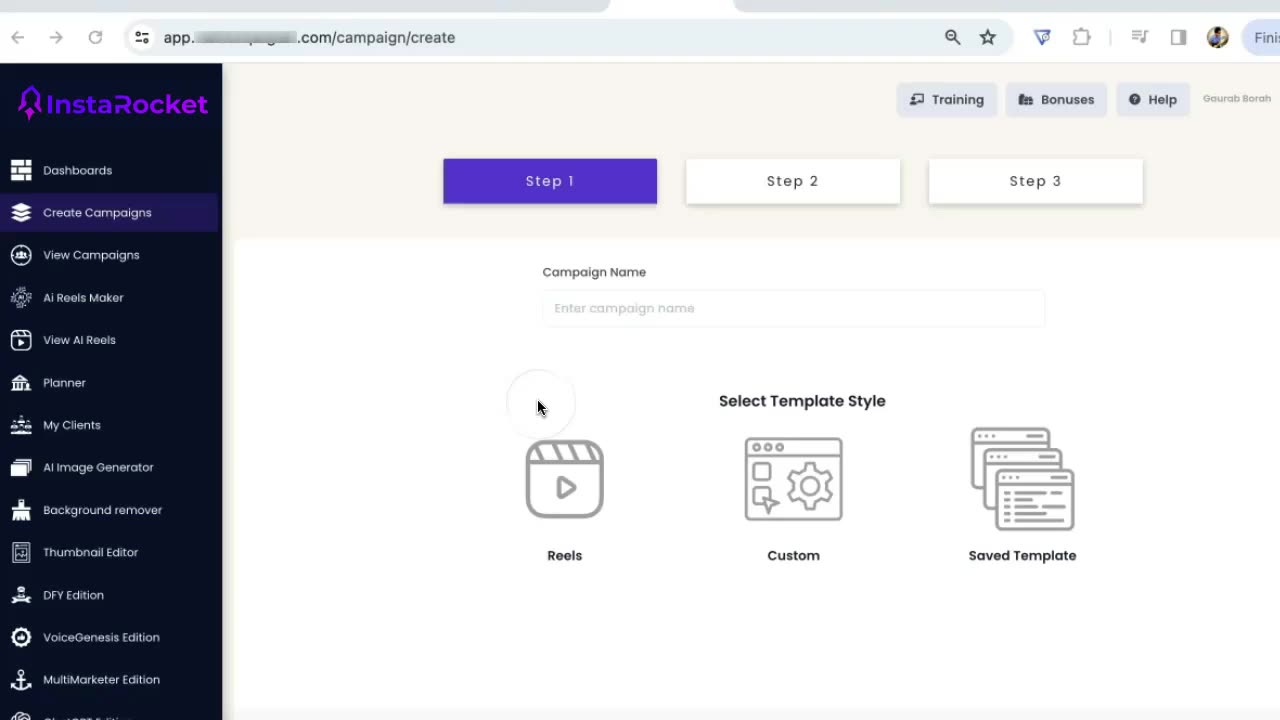Open the Bonuses button
Viewport: 1280px width, 720px height.
(x=1056, y=99)
